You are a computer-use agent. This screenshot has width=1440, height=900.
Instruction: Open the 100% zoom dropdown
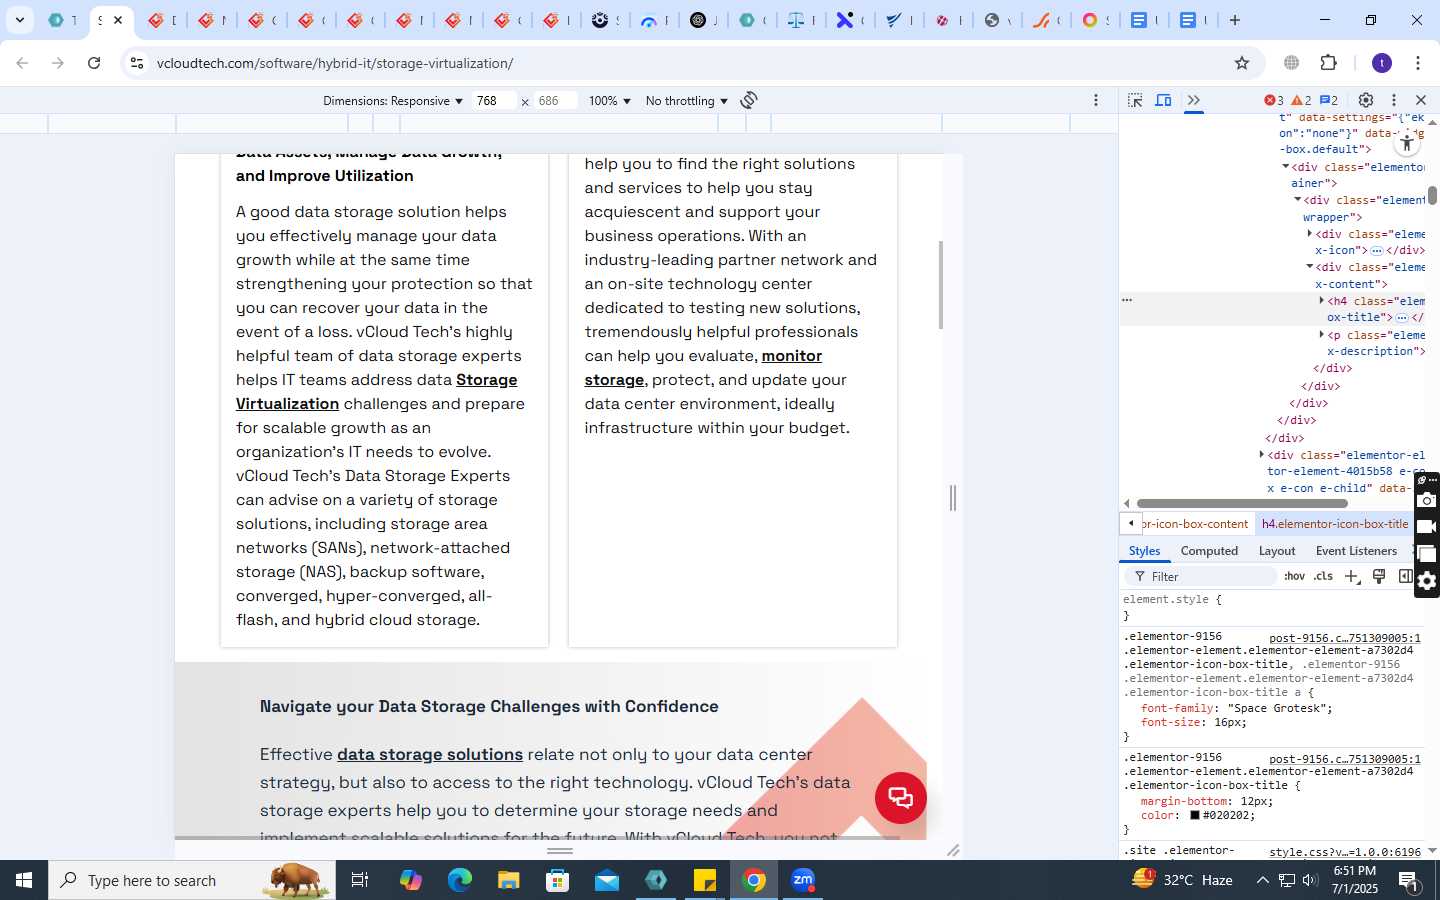(610, 101)
